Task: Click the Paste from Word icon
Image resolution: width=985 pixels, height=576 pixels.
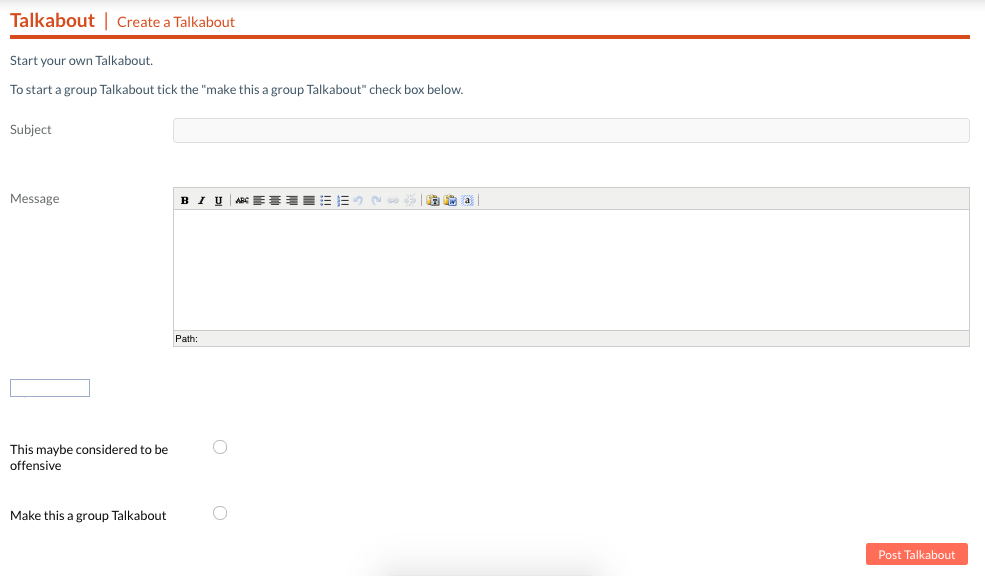Action: point(450,200)
